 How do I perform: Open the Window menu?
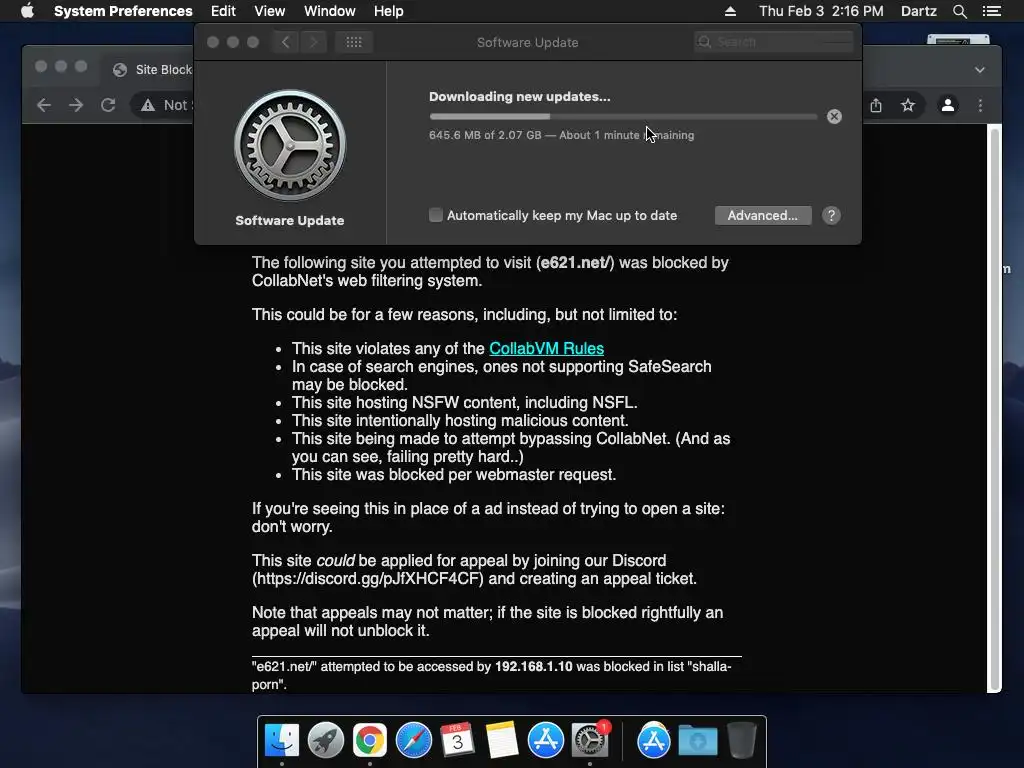point(329,11)
